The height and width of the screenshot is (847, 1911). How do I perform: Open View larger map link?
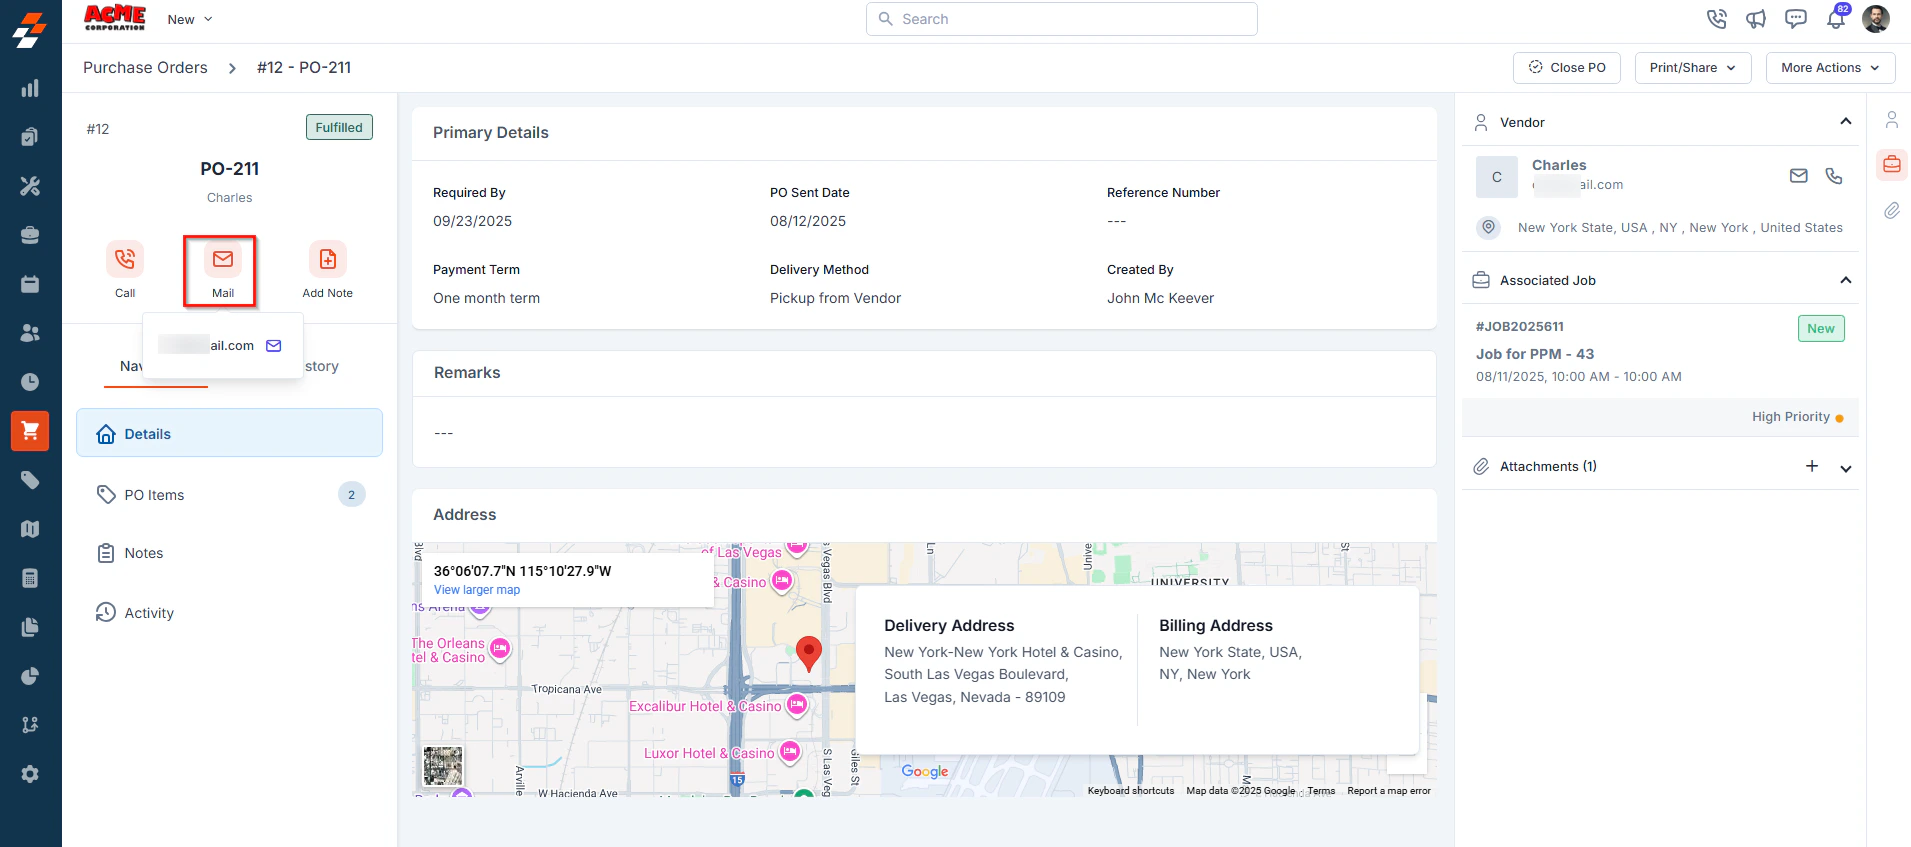tap(477, 590)
